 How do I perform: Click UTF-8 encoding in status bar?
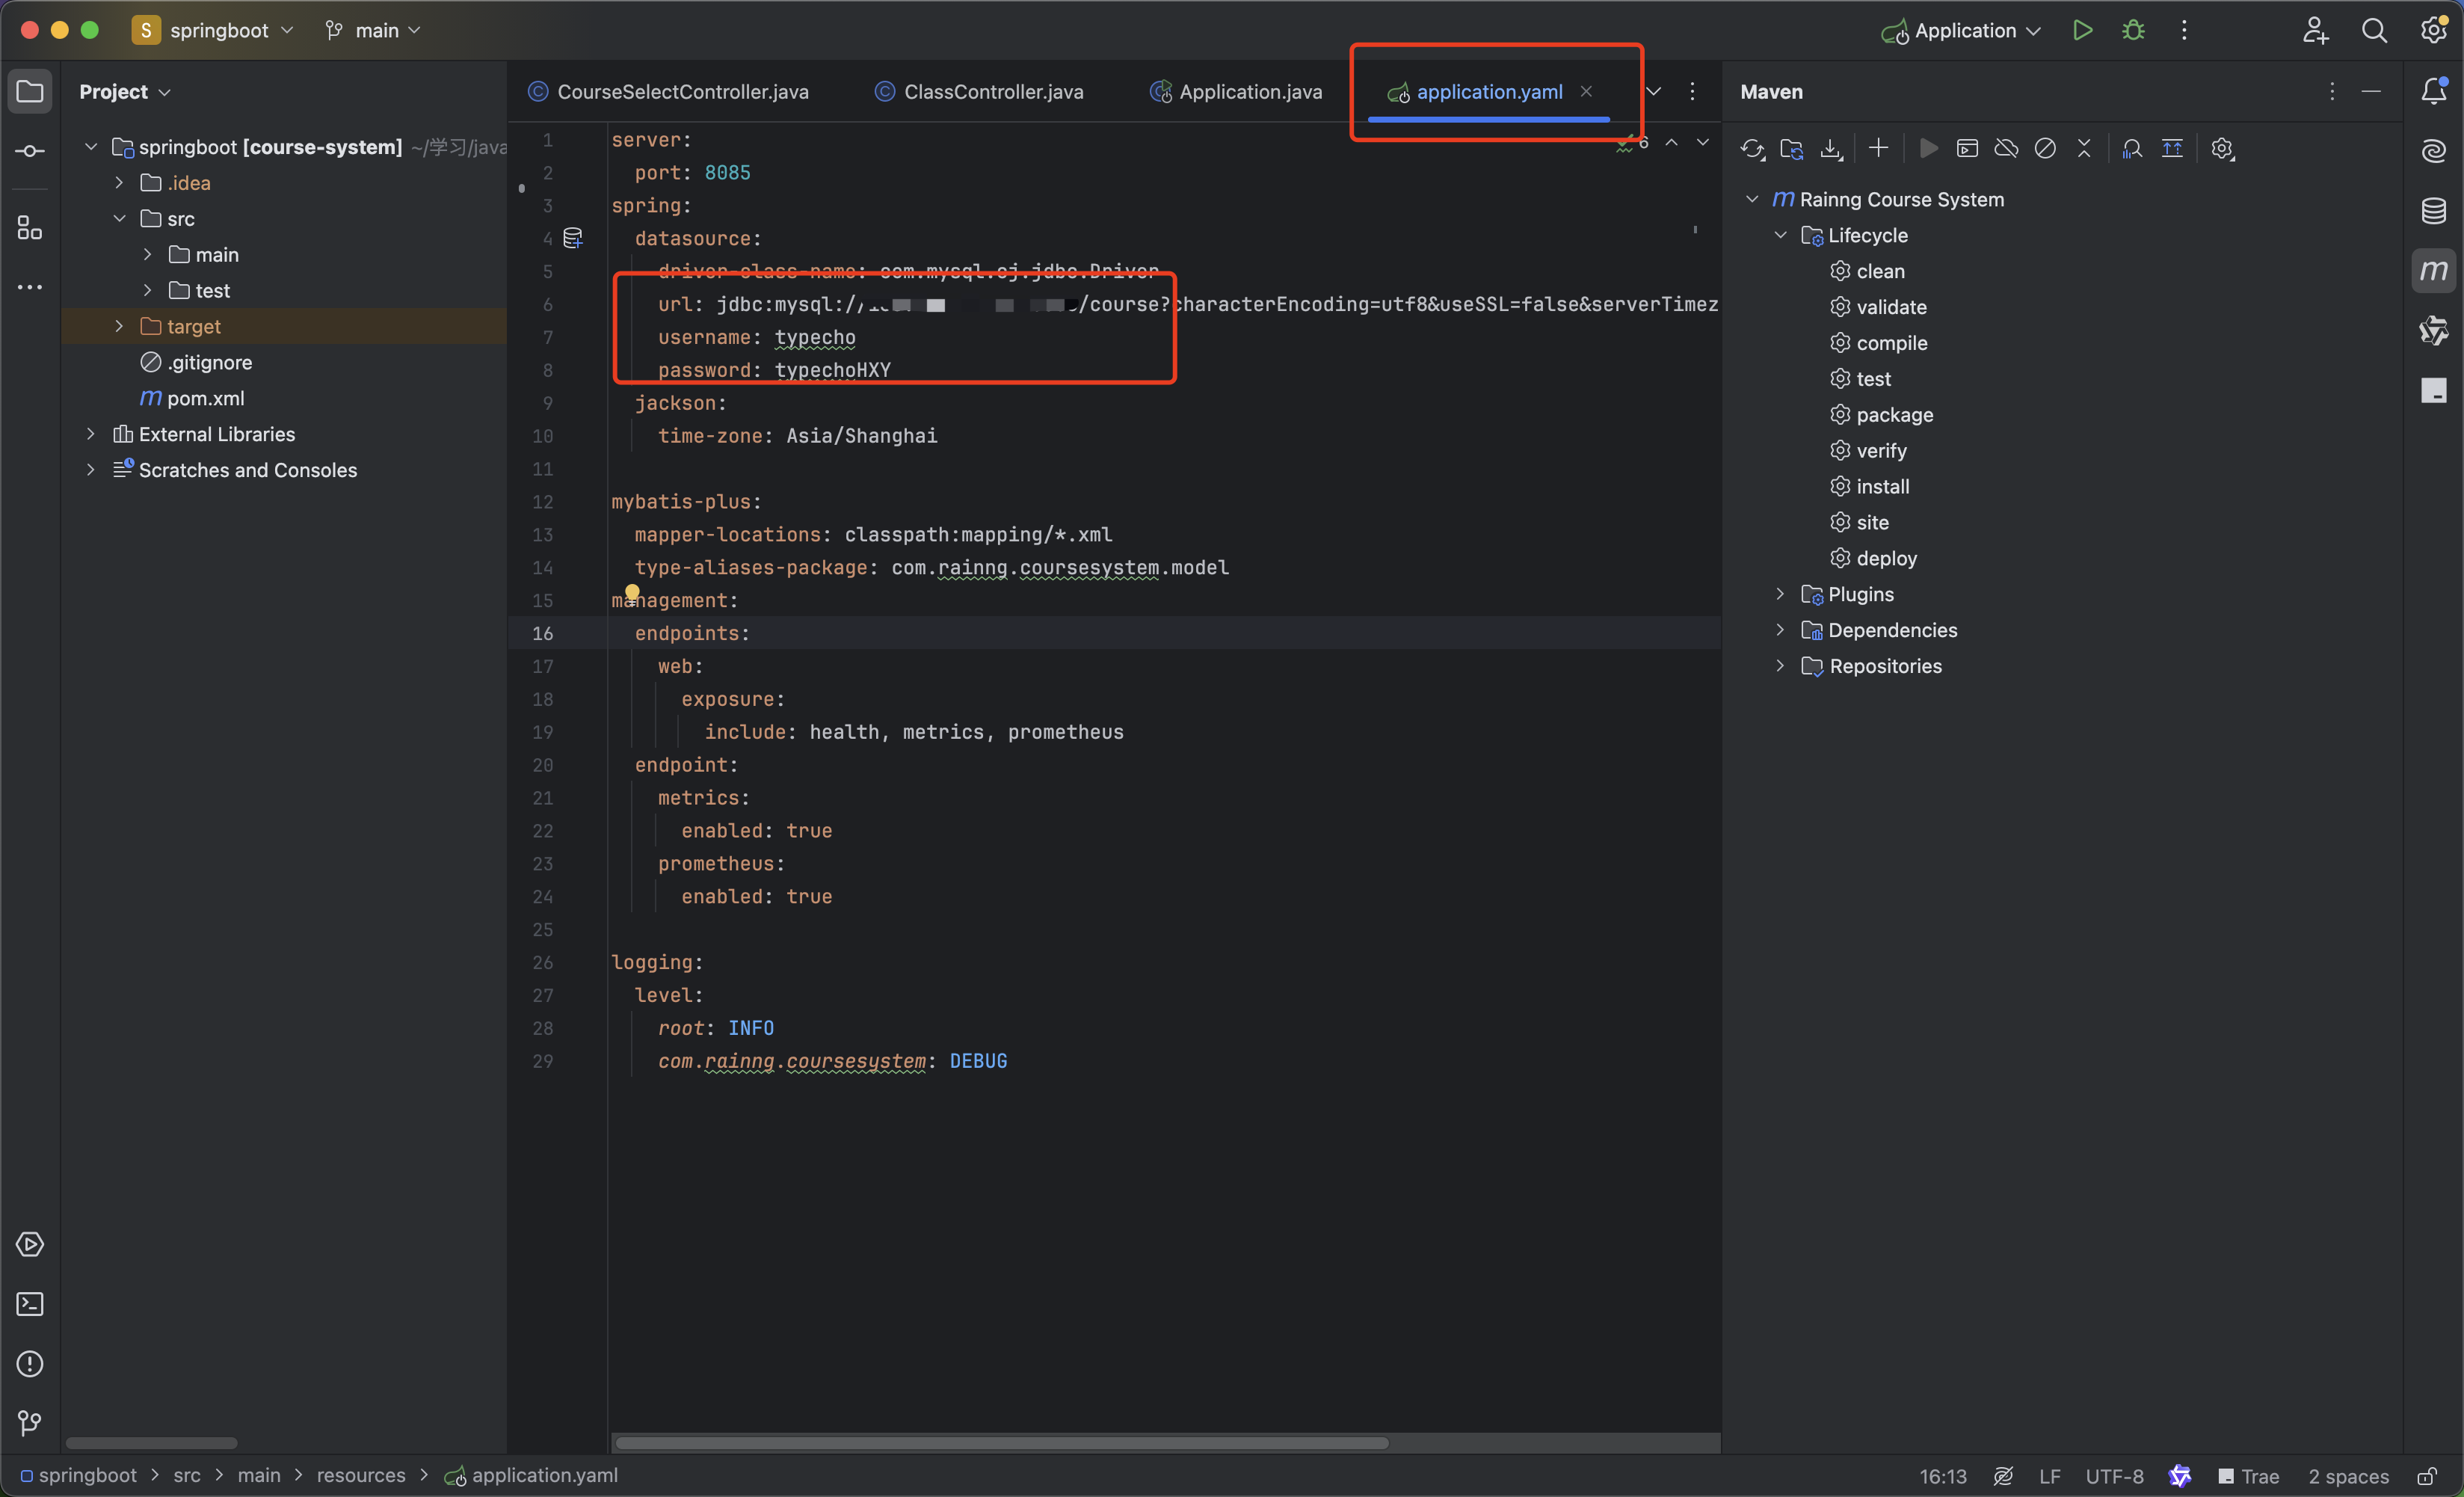(2115, 1476)
